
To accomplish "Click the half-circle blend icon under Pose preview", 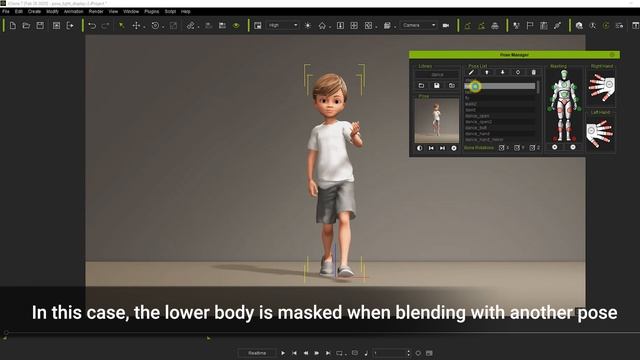I will coord(420,148).
